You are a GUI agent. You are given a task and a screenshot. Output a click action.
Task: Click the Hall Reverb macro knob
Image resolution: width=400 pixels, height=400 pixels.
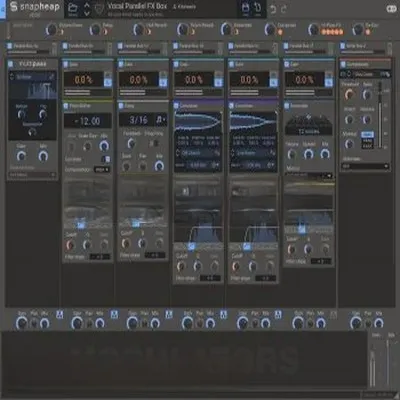pos(138,30)
